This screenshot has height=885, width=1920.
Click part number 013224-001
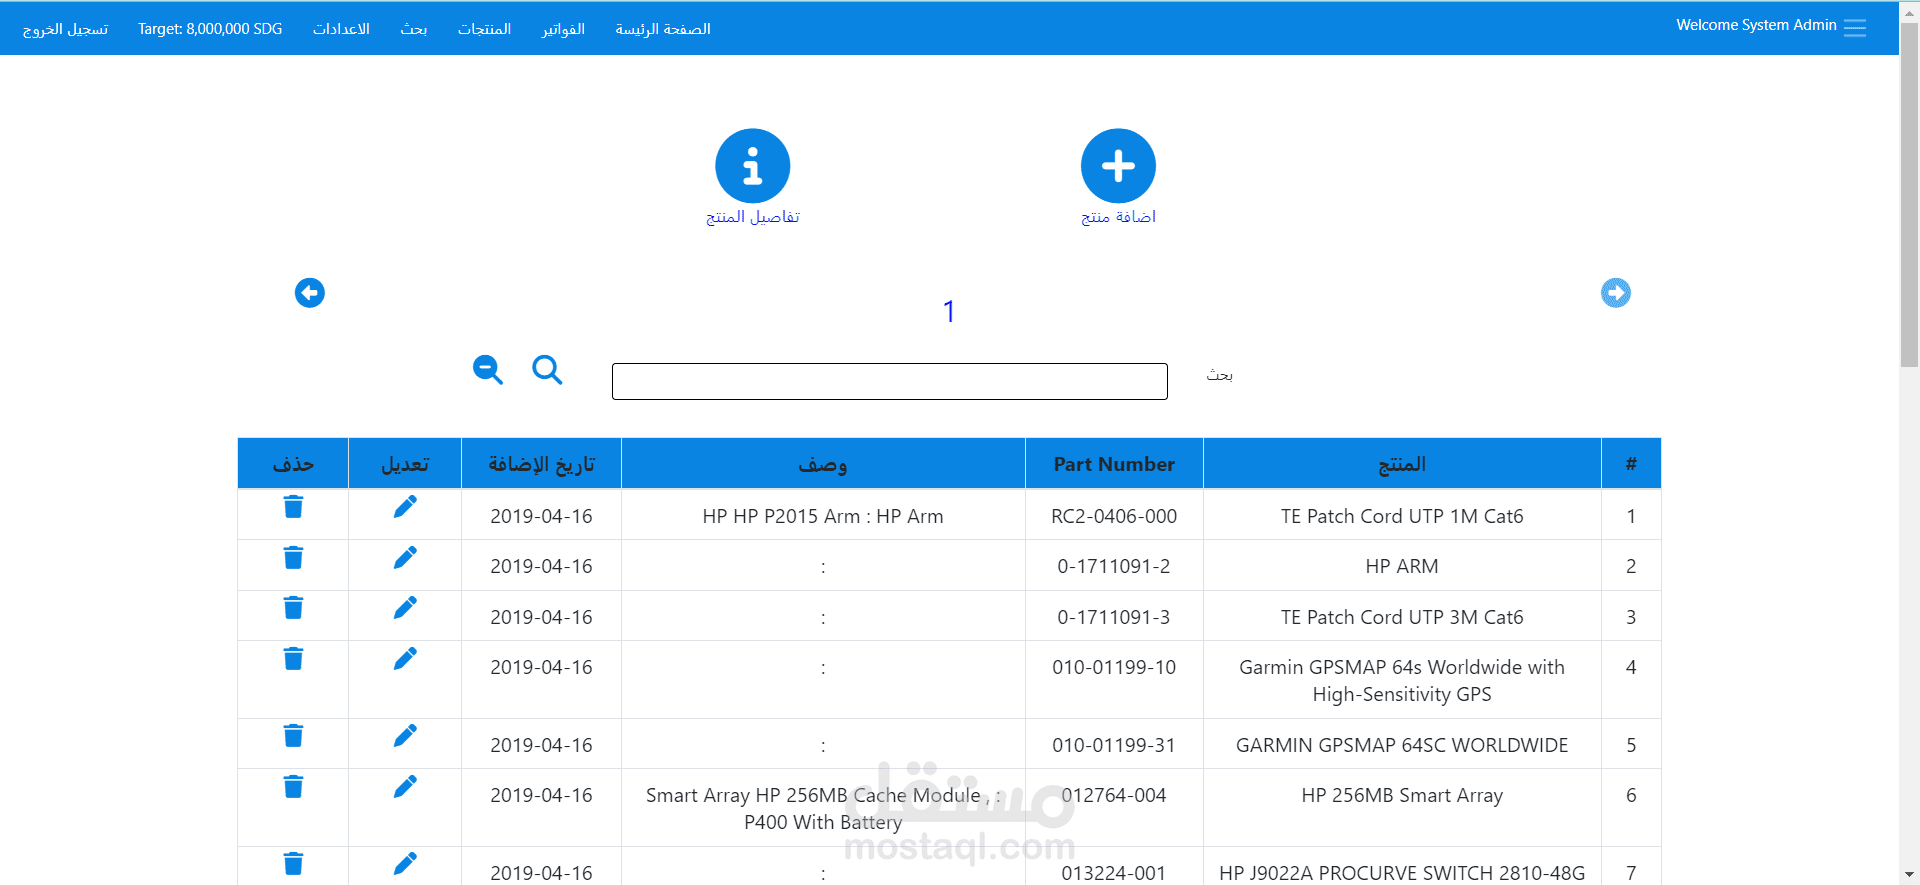1114,873
